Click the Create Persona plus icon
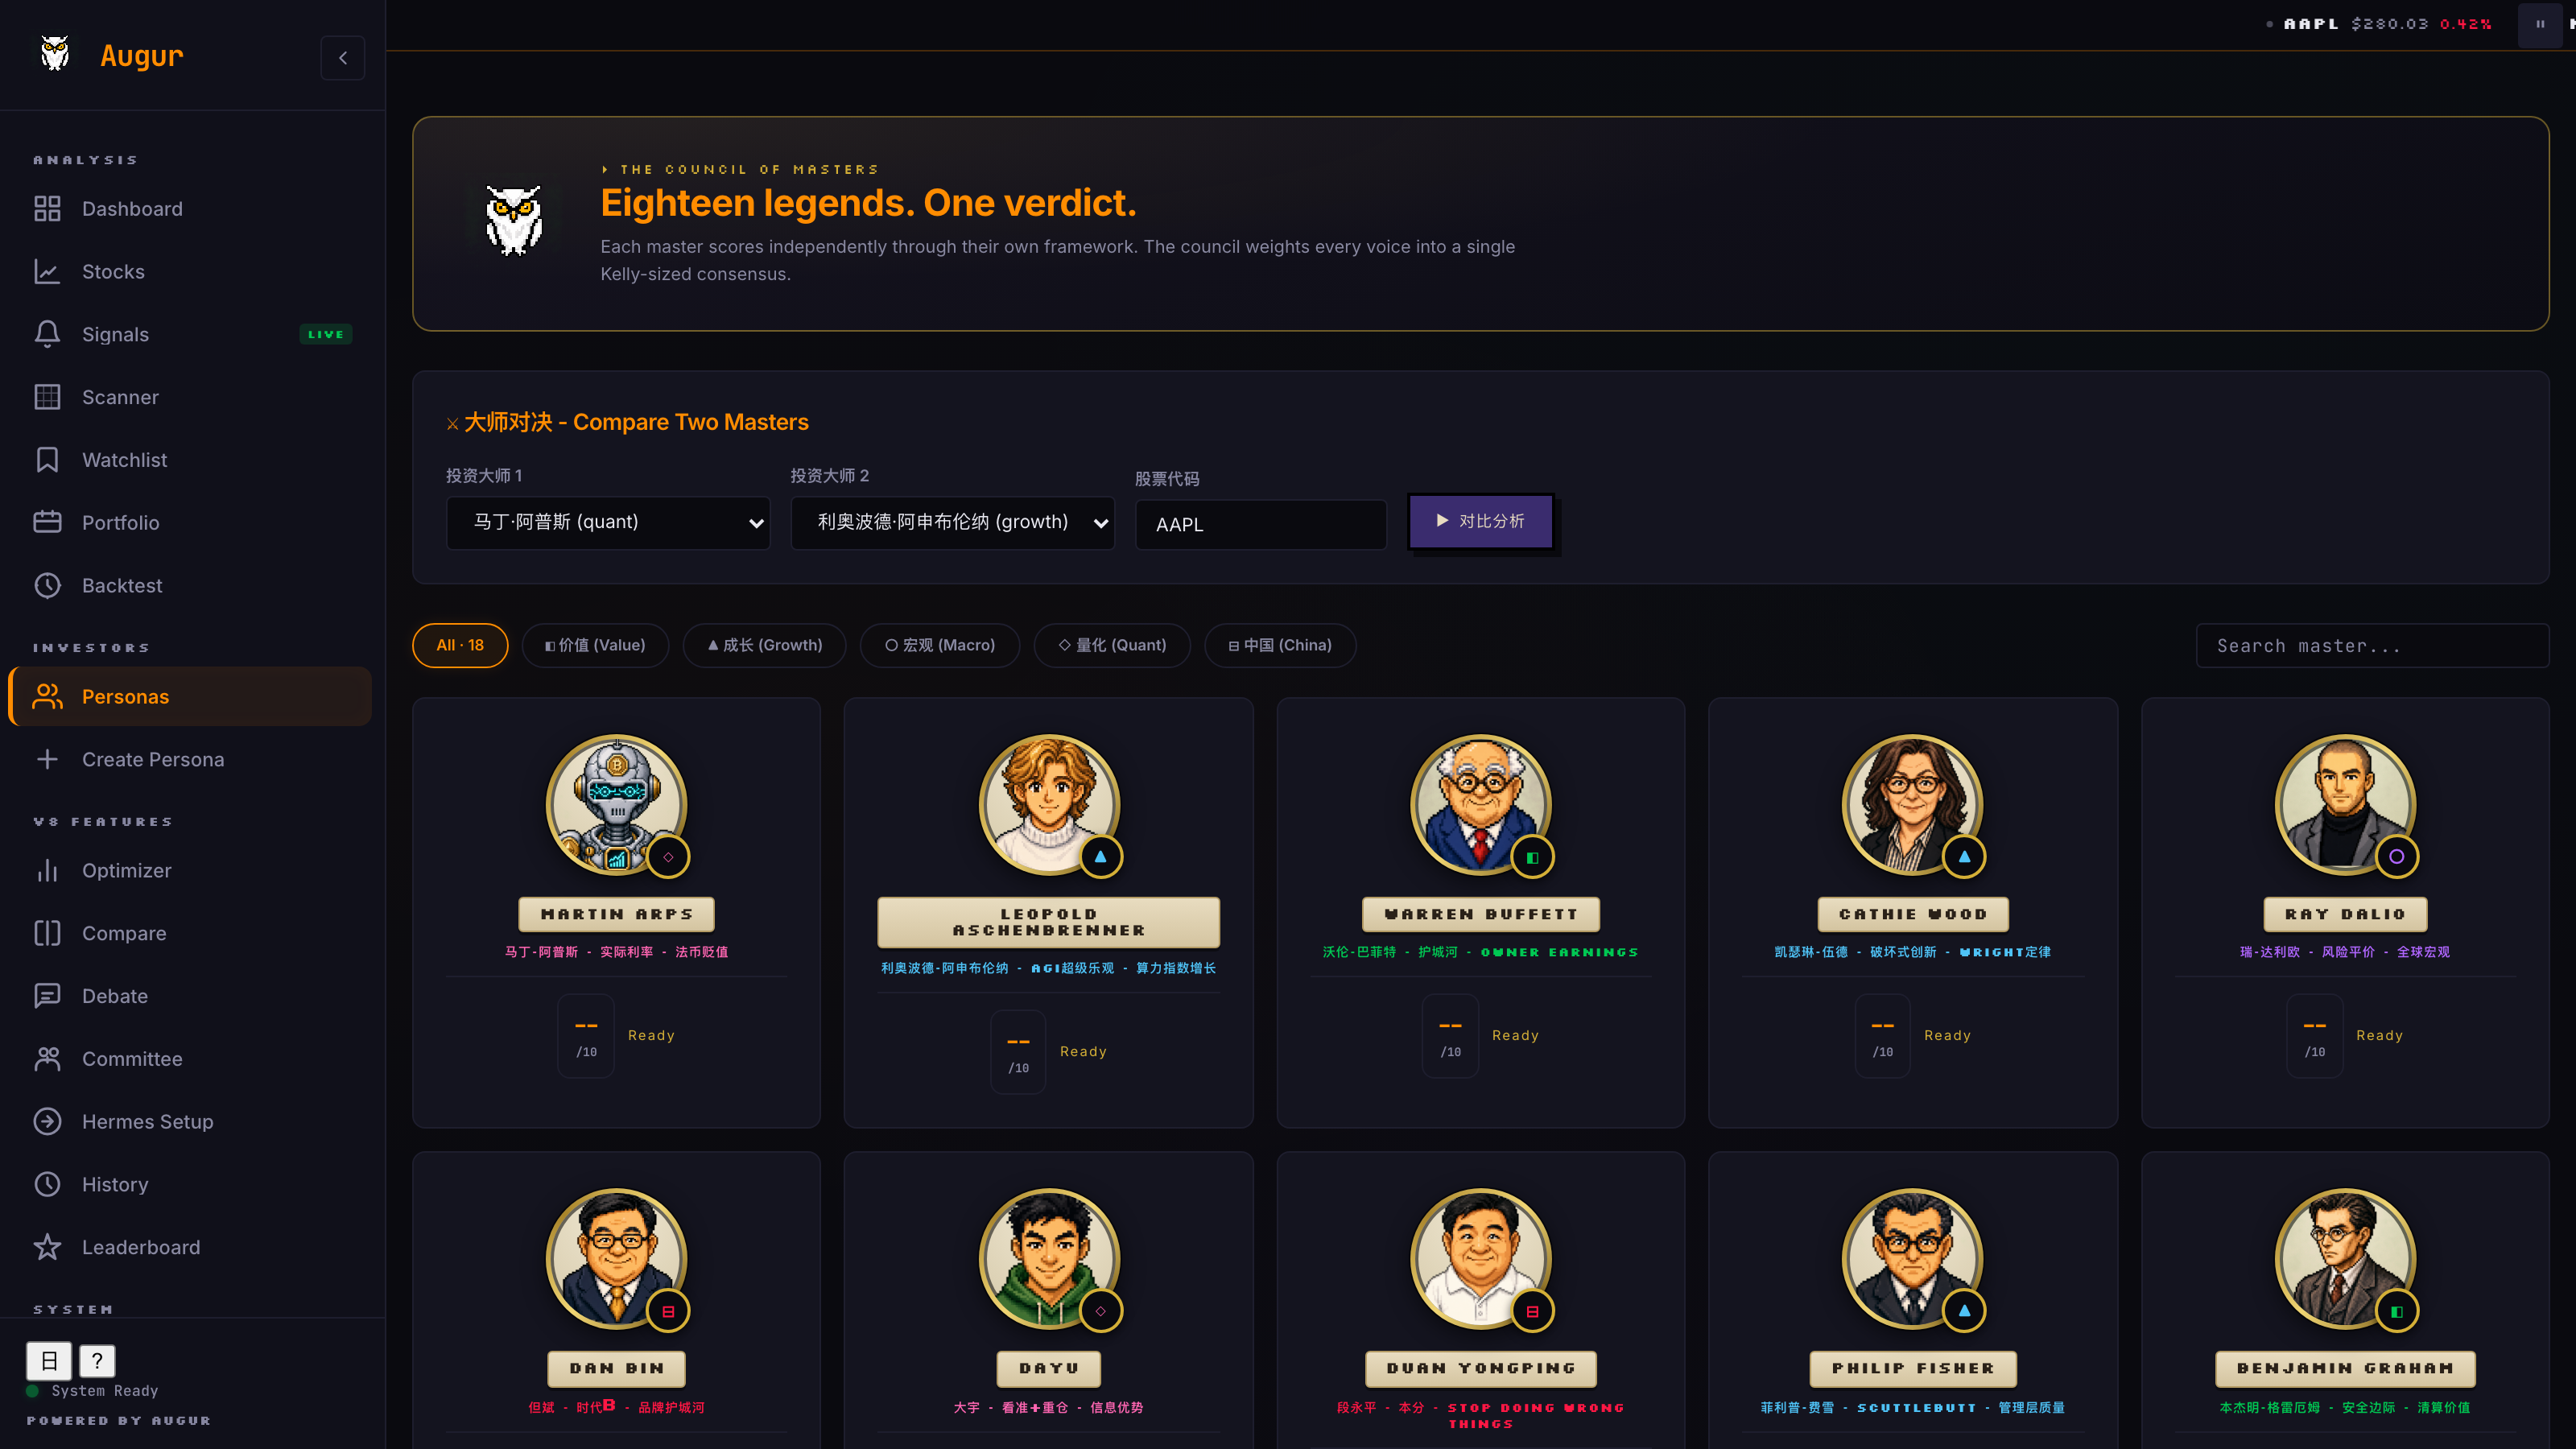Screen dimensions: 2576x1449 tap(47, 759)
